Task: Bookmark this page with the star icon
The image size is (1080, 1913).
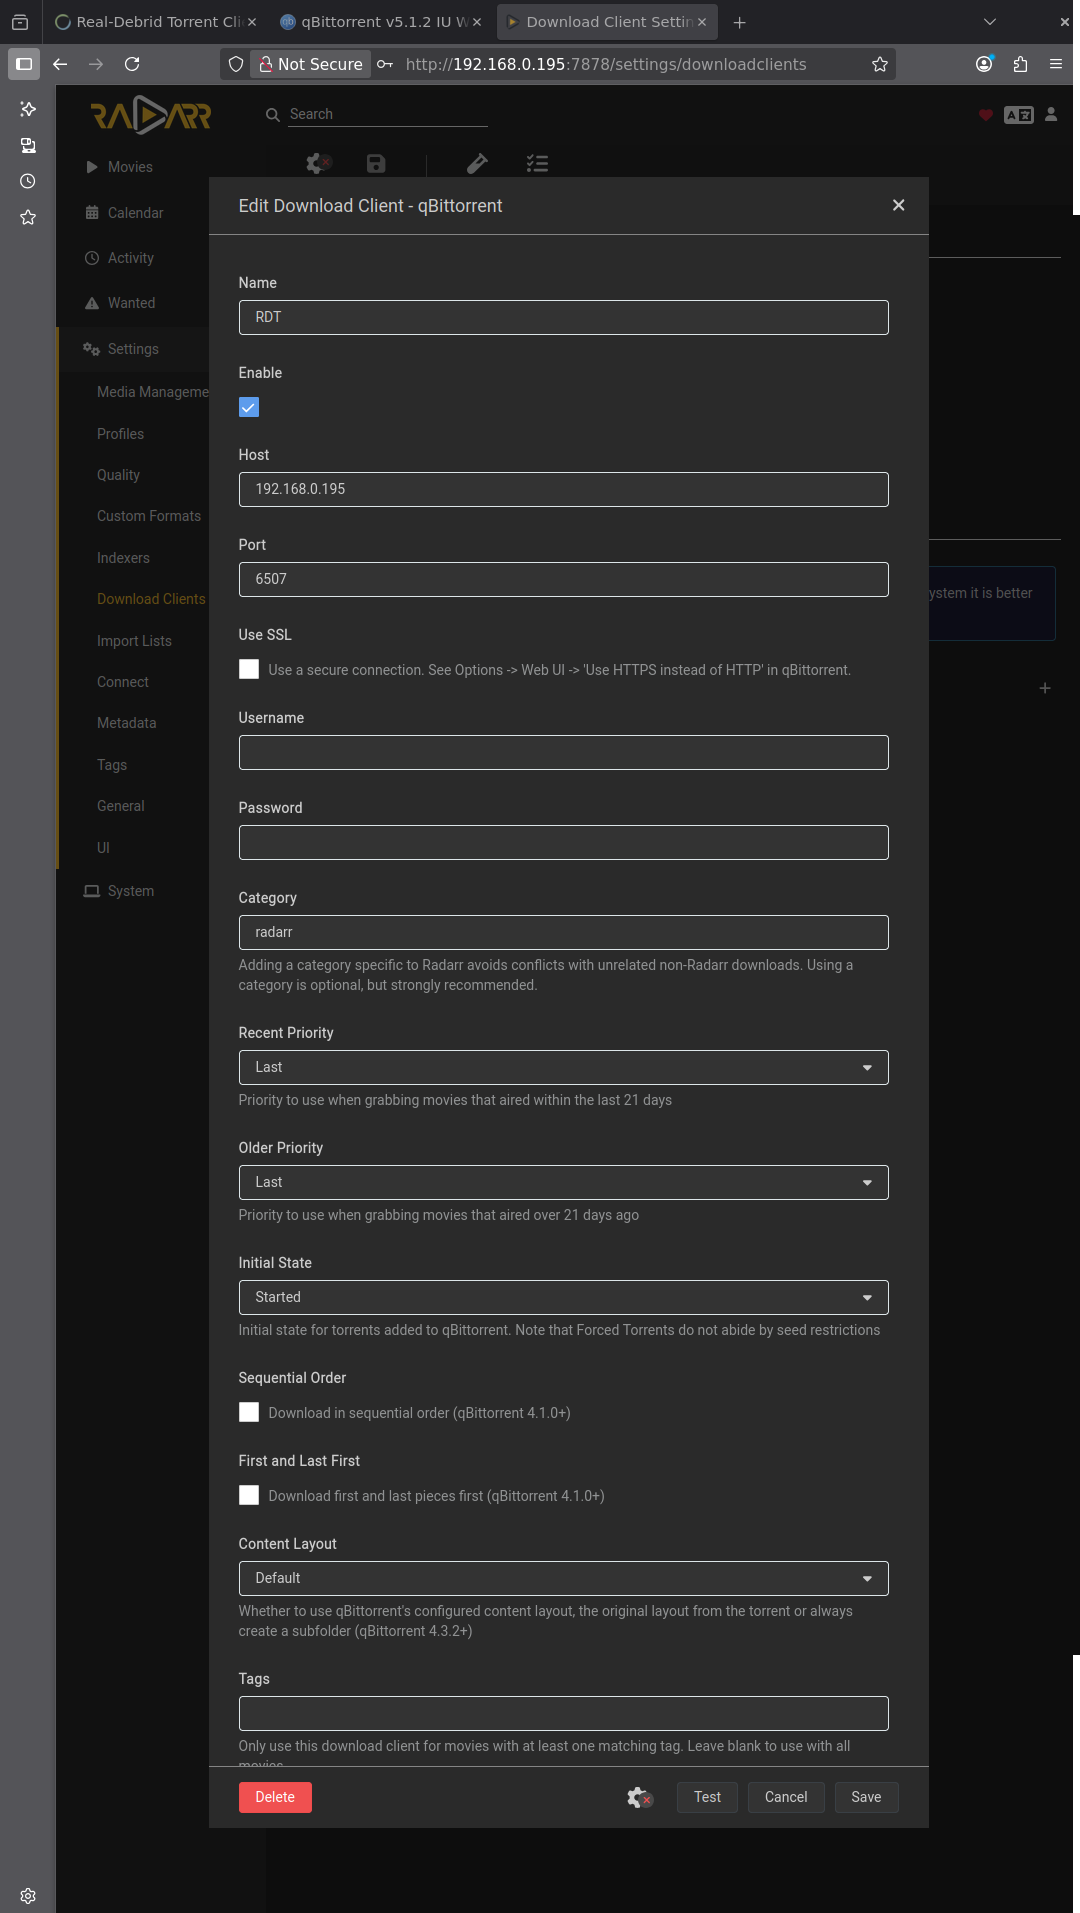Action: tap(880, 64)
